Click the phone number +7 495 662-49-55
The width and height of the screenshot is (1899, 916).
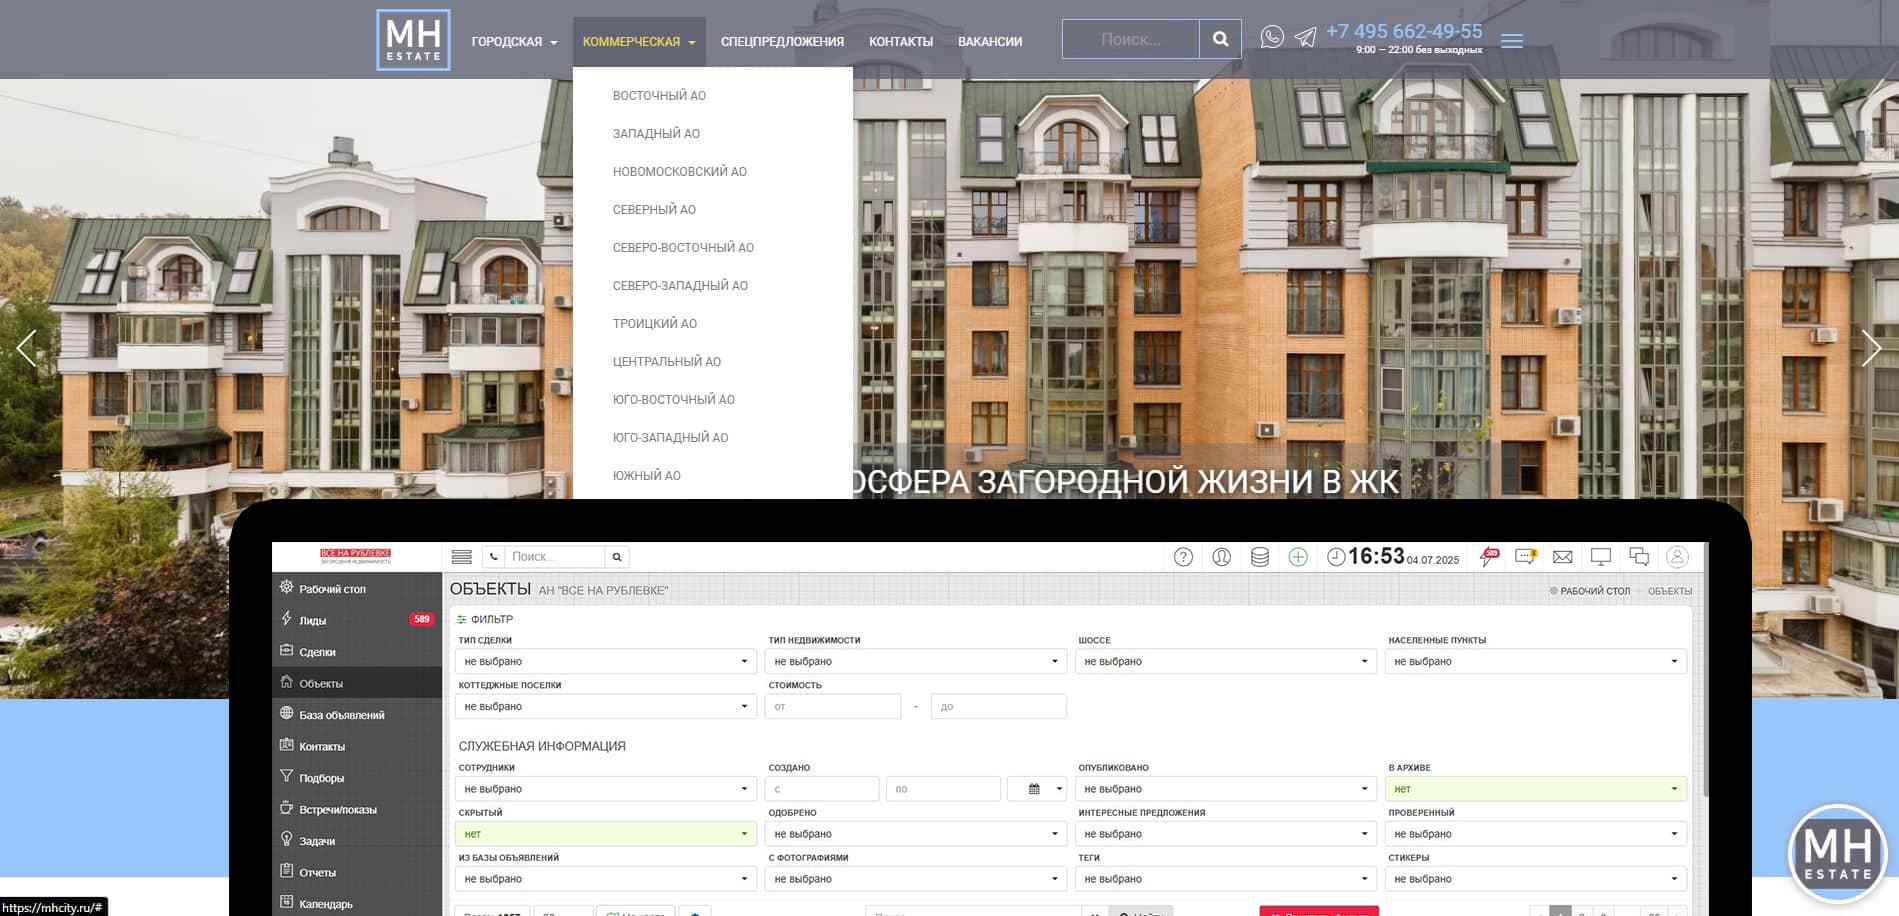tap(1403, 32)
